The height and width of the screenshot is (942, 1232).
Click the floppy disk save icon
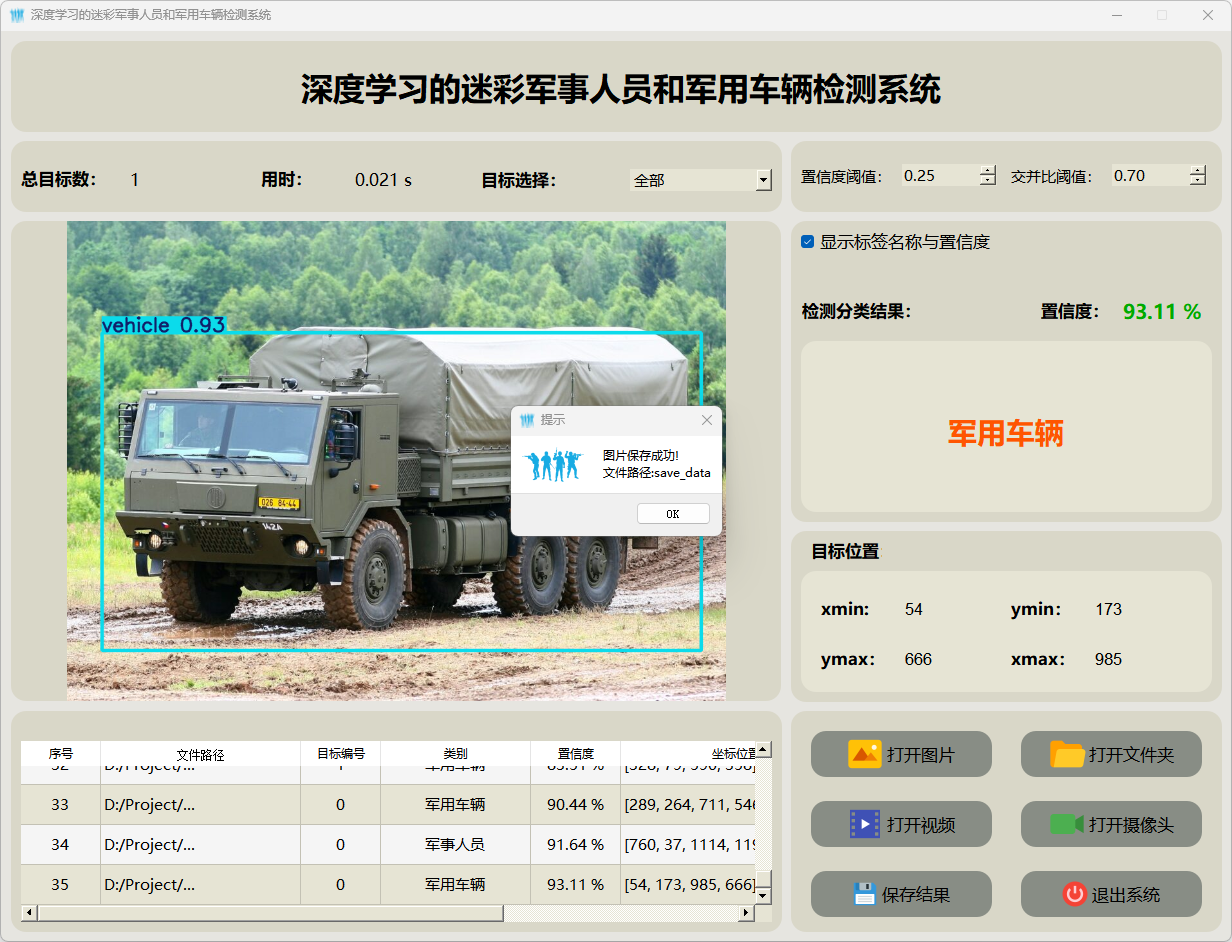coord(865,894)
